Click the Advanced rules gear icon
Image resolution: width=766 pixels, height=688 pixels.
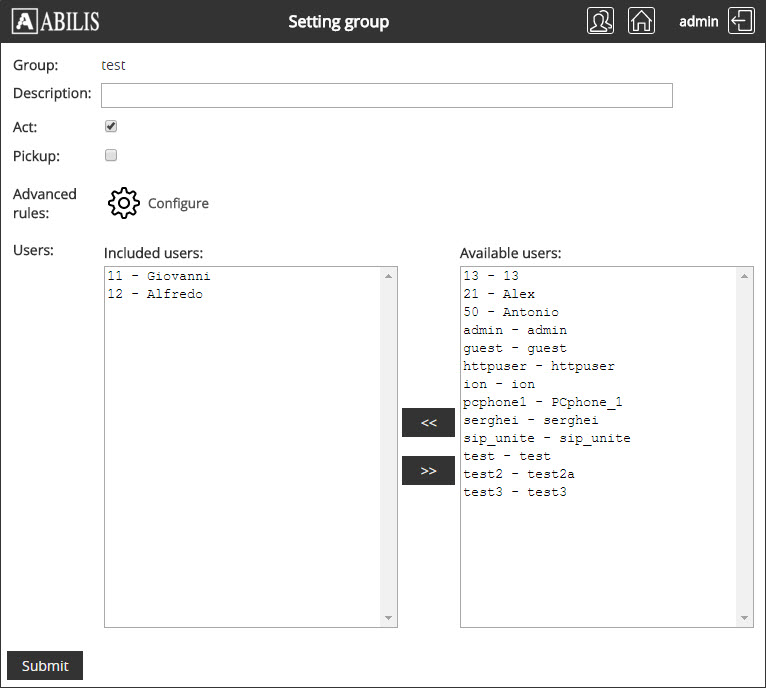tap(123, 203)
